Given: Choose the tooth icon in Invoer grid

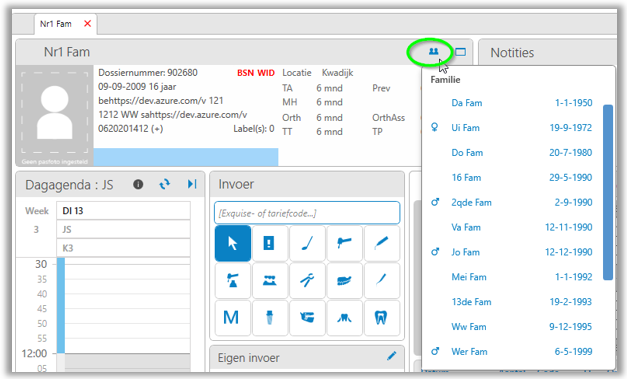Looking at the screenshot, I should pyautogui.click(x=381, y=318).
